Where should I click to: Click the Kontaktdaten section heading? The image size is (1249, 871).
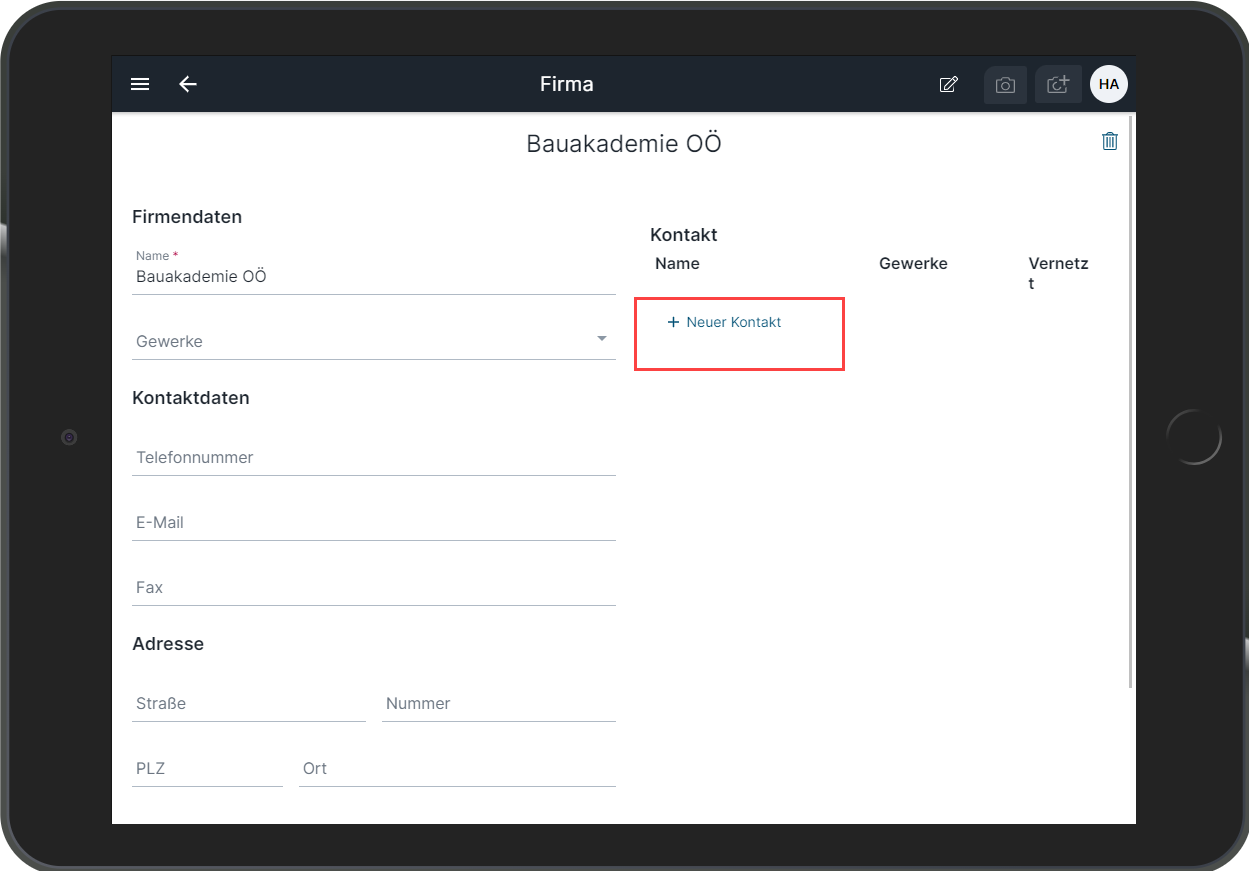[191, 398]
